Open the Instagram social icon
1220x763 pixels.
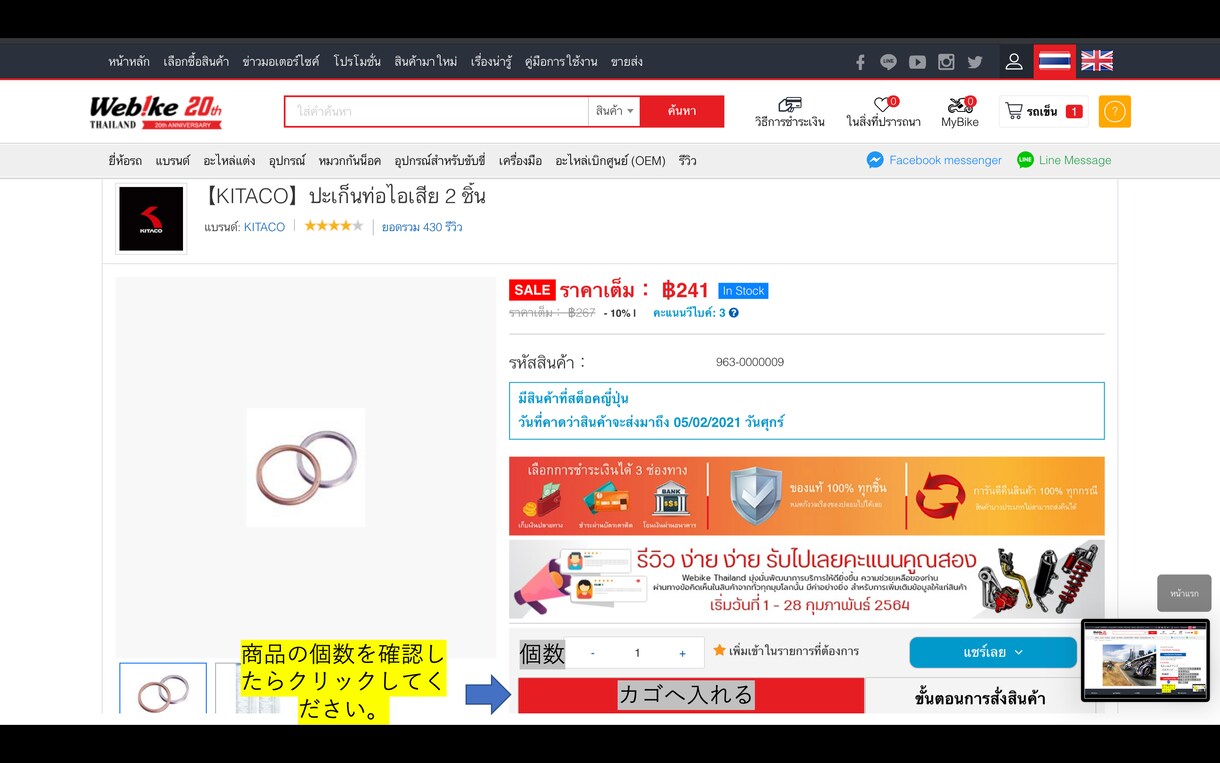coord(946,62)
